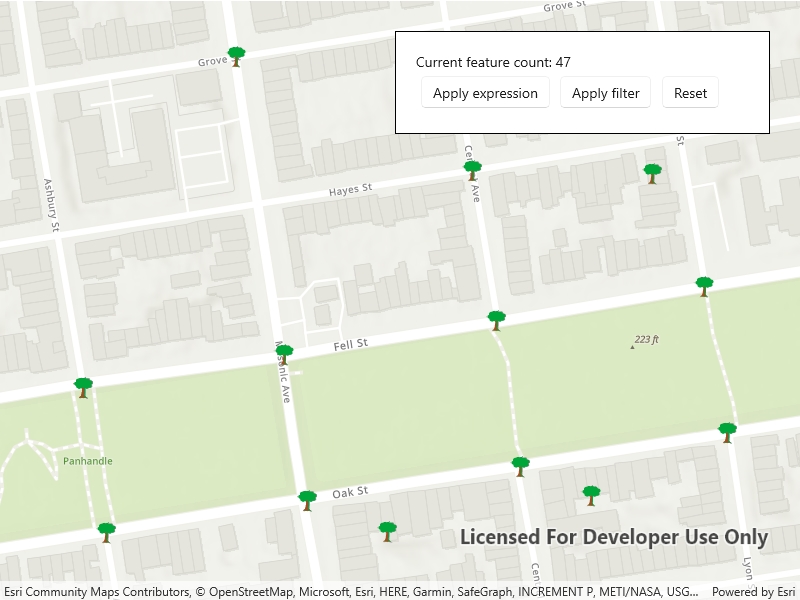Viewport: 800px width, 600px height.
Task: Select tree icon on Oak St at Central Ave
Action: (x=520, y=467)
